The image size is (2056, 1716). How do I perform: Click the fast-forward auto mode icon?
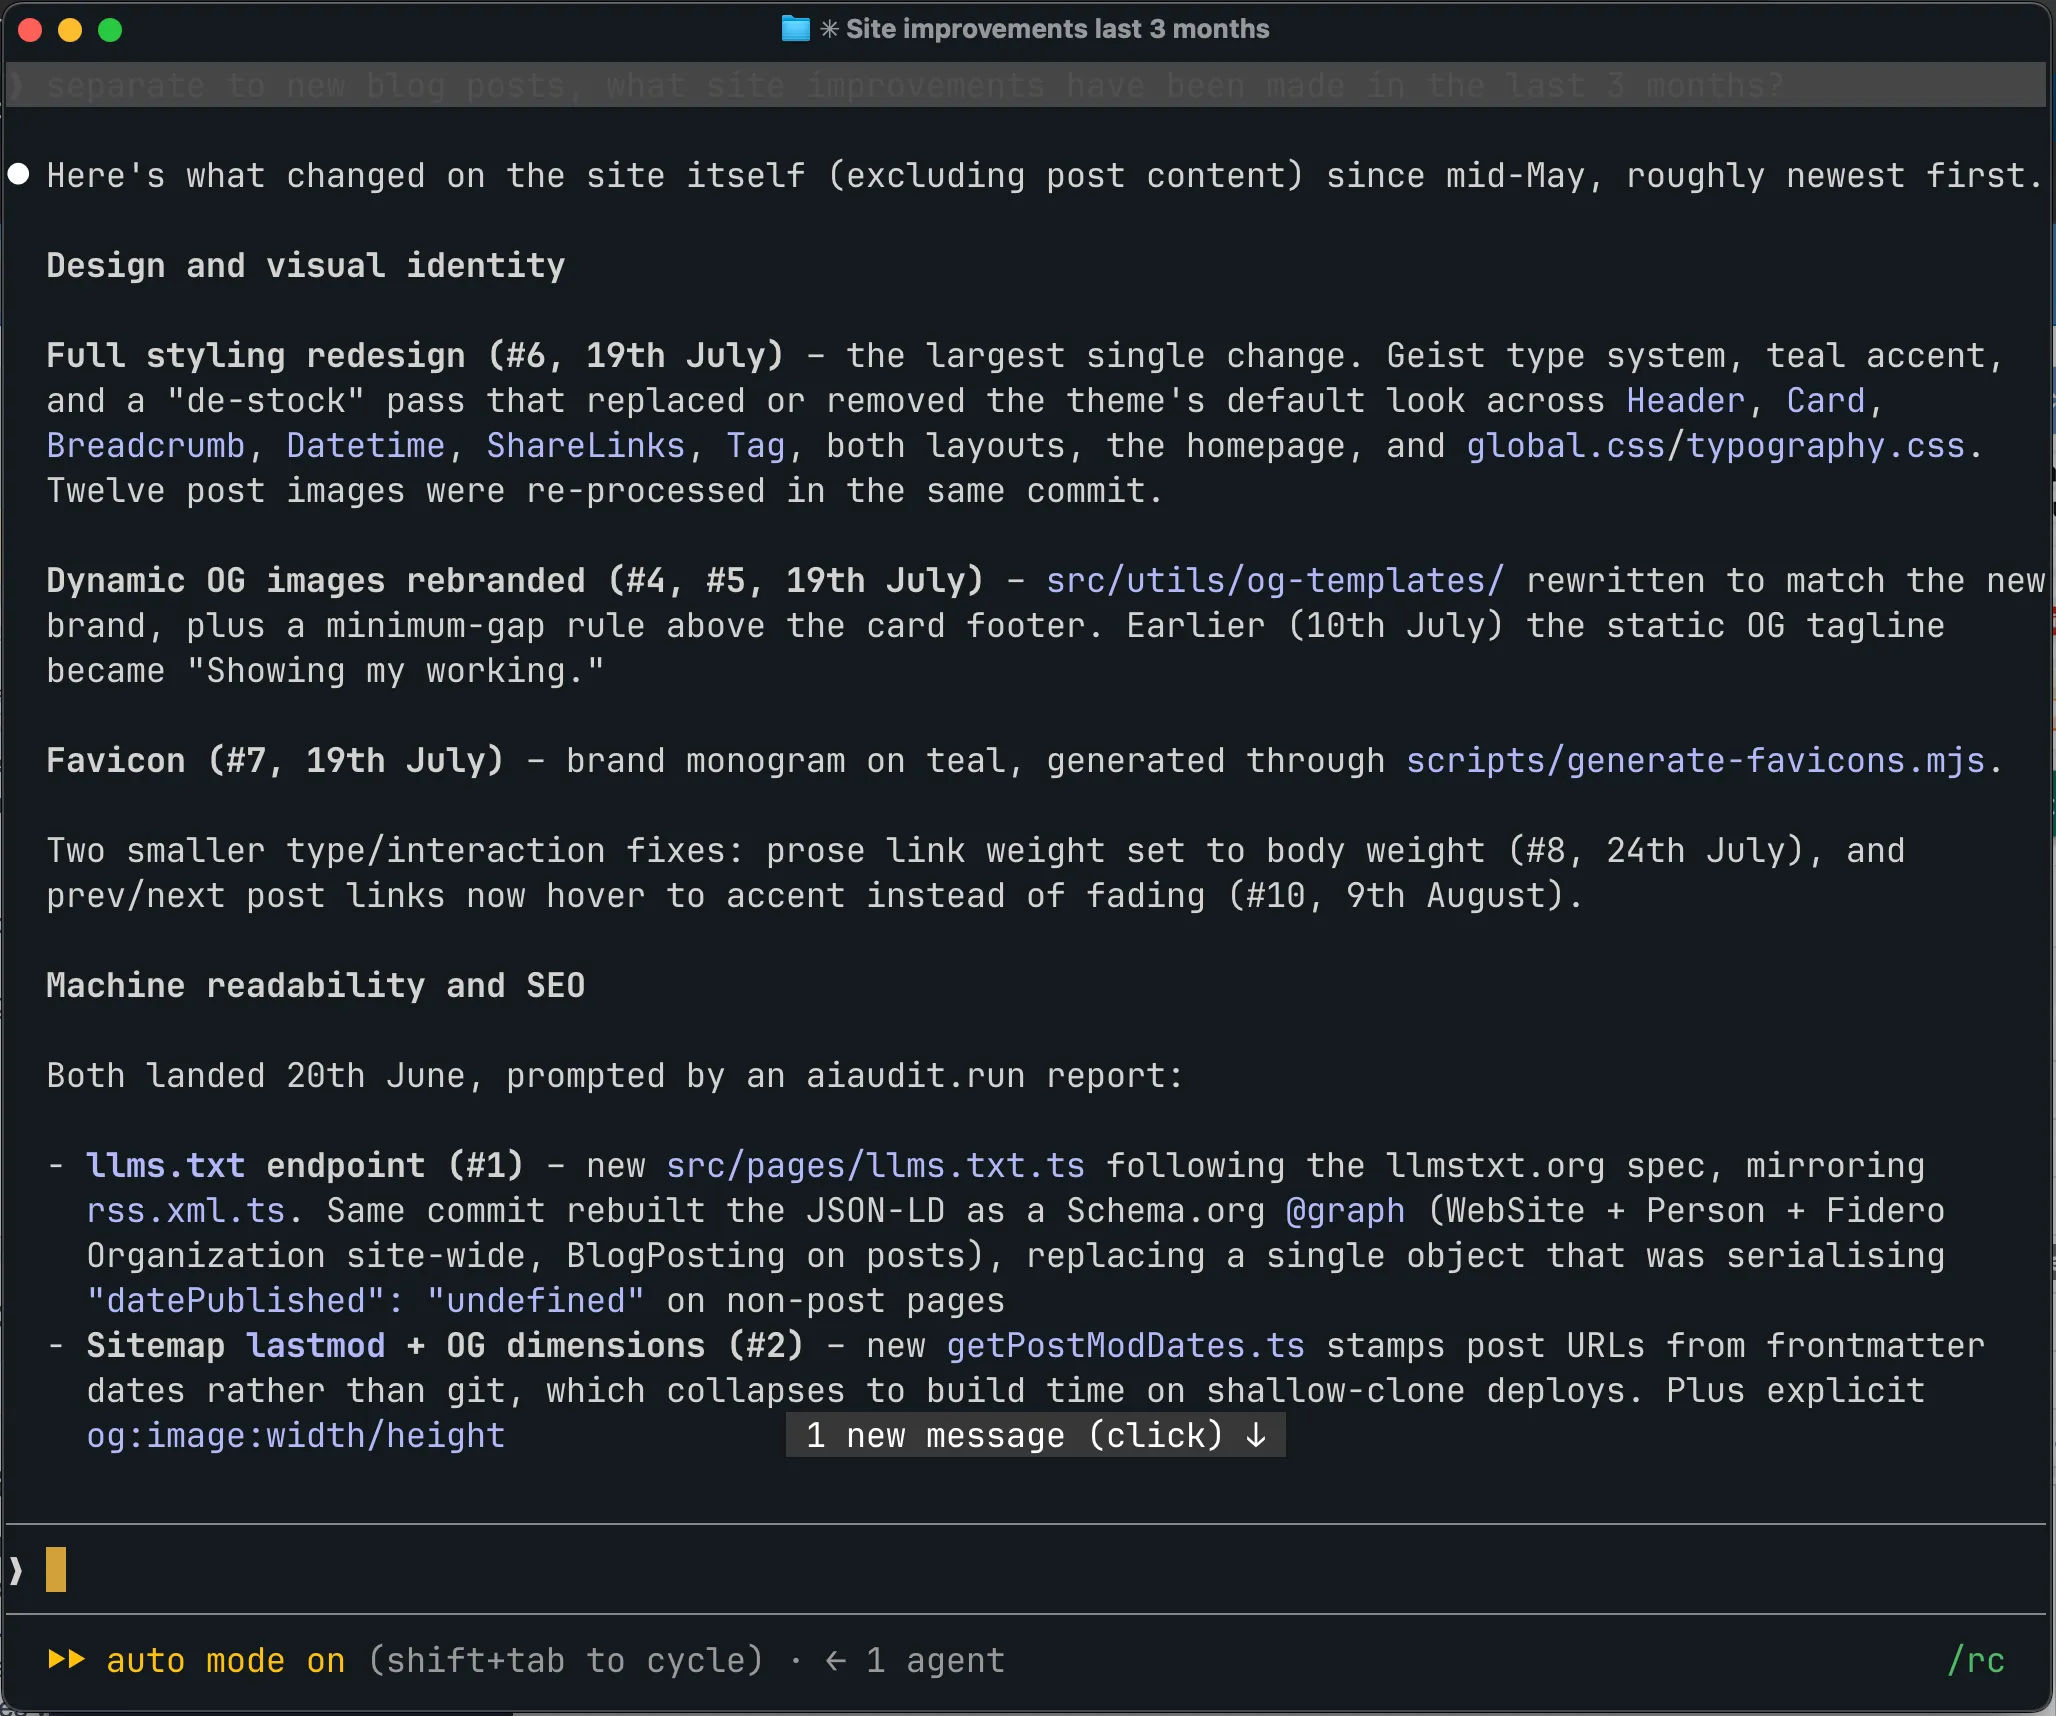(66, 1660)
